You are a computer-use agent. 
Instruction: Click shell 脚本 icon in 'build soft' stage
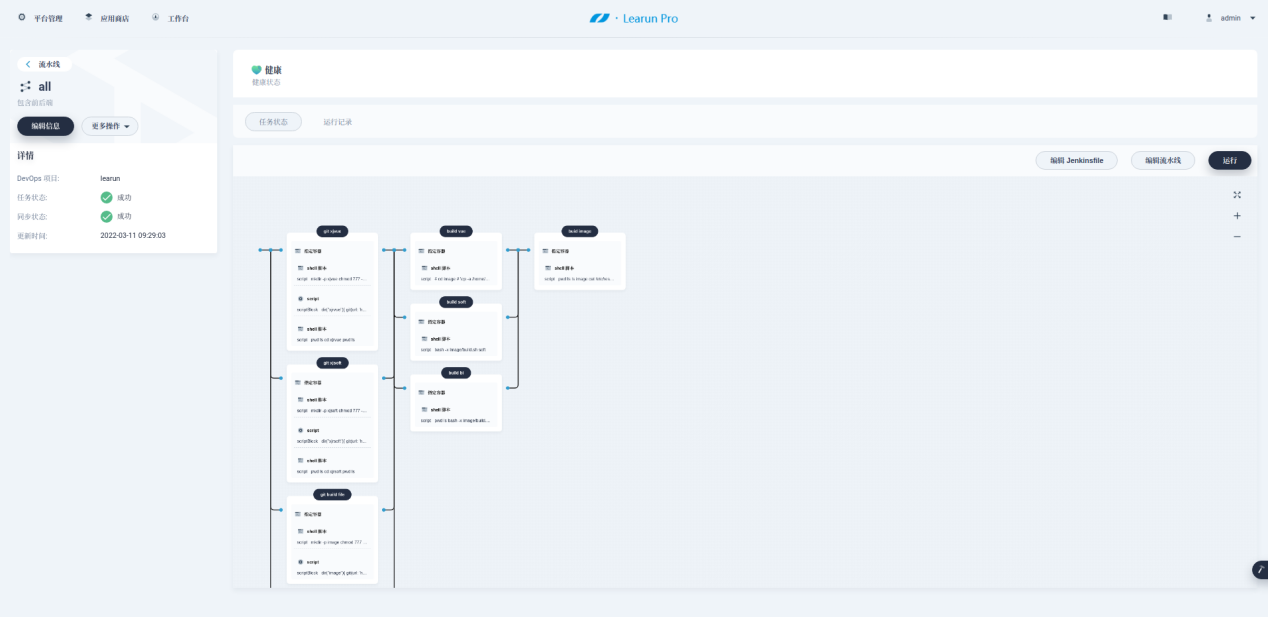424,339
